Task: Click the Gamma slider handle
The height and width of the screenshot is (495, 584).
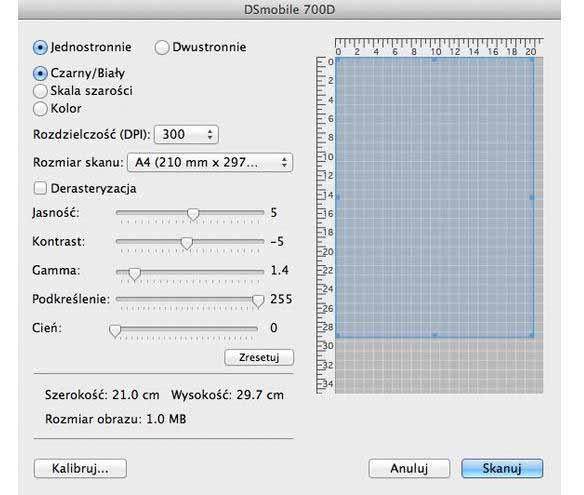Action: click(134, 273)
